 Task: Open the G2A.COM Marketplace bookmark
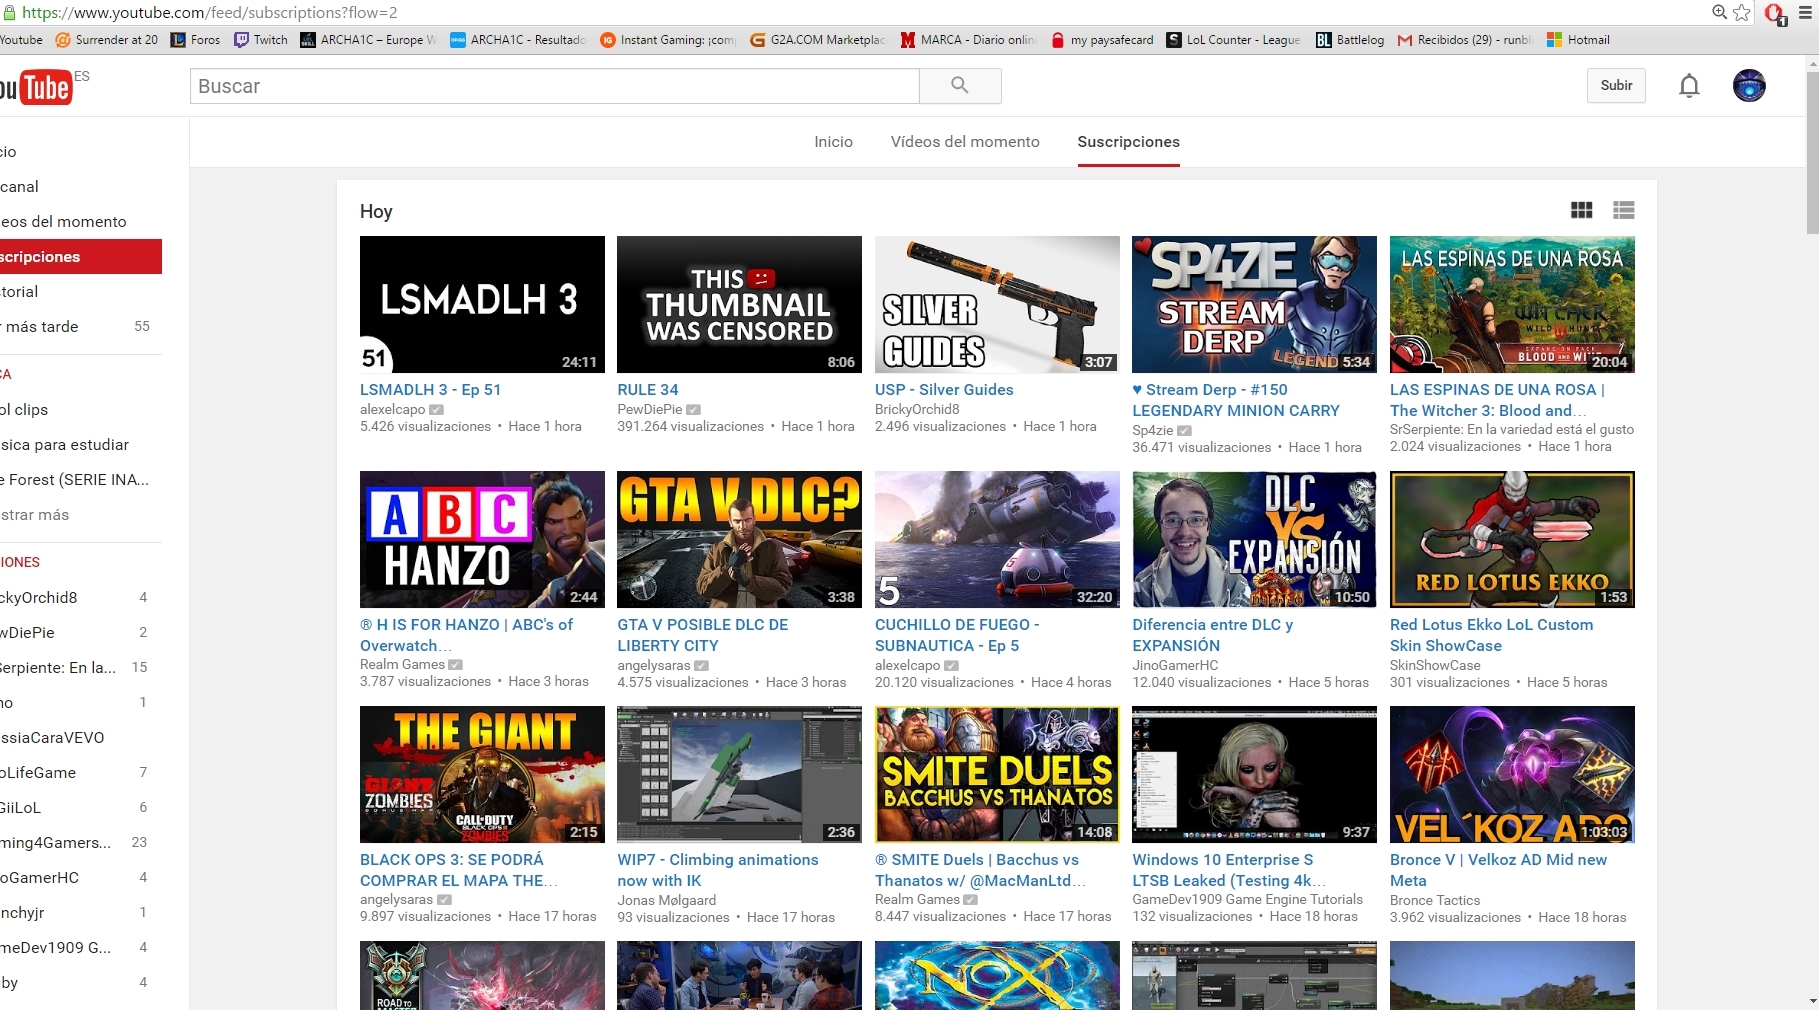818,40
